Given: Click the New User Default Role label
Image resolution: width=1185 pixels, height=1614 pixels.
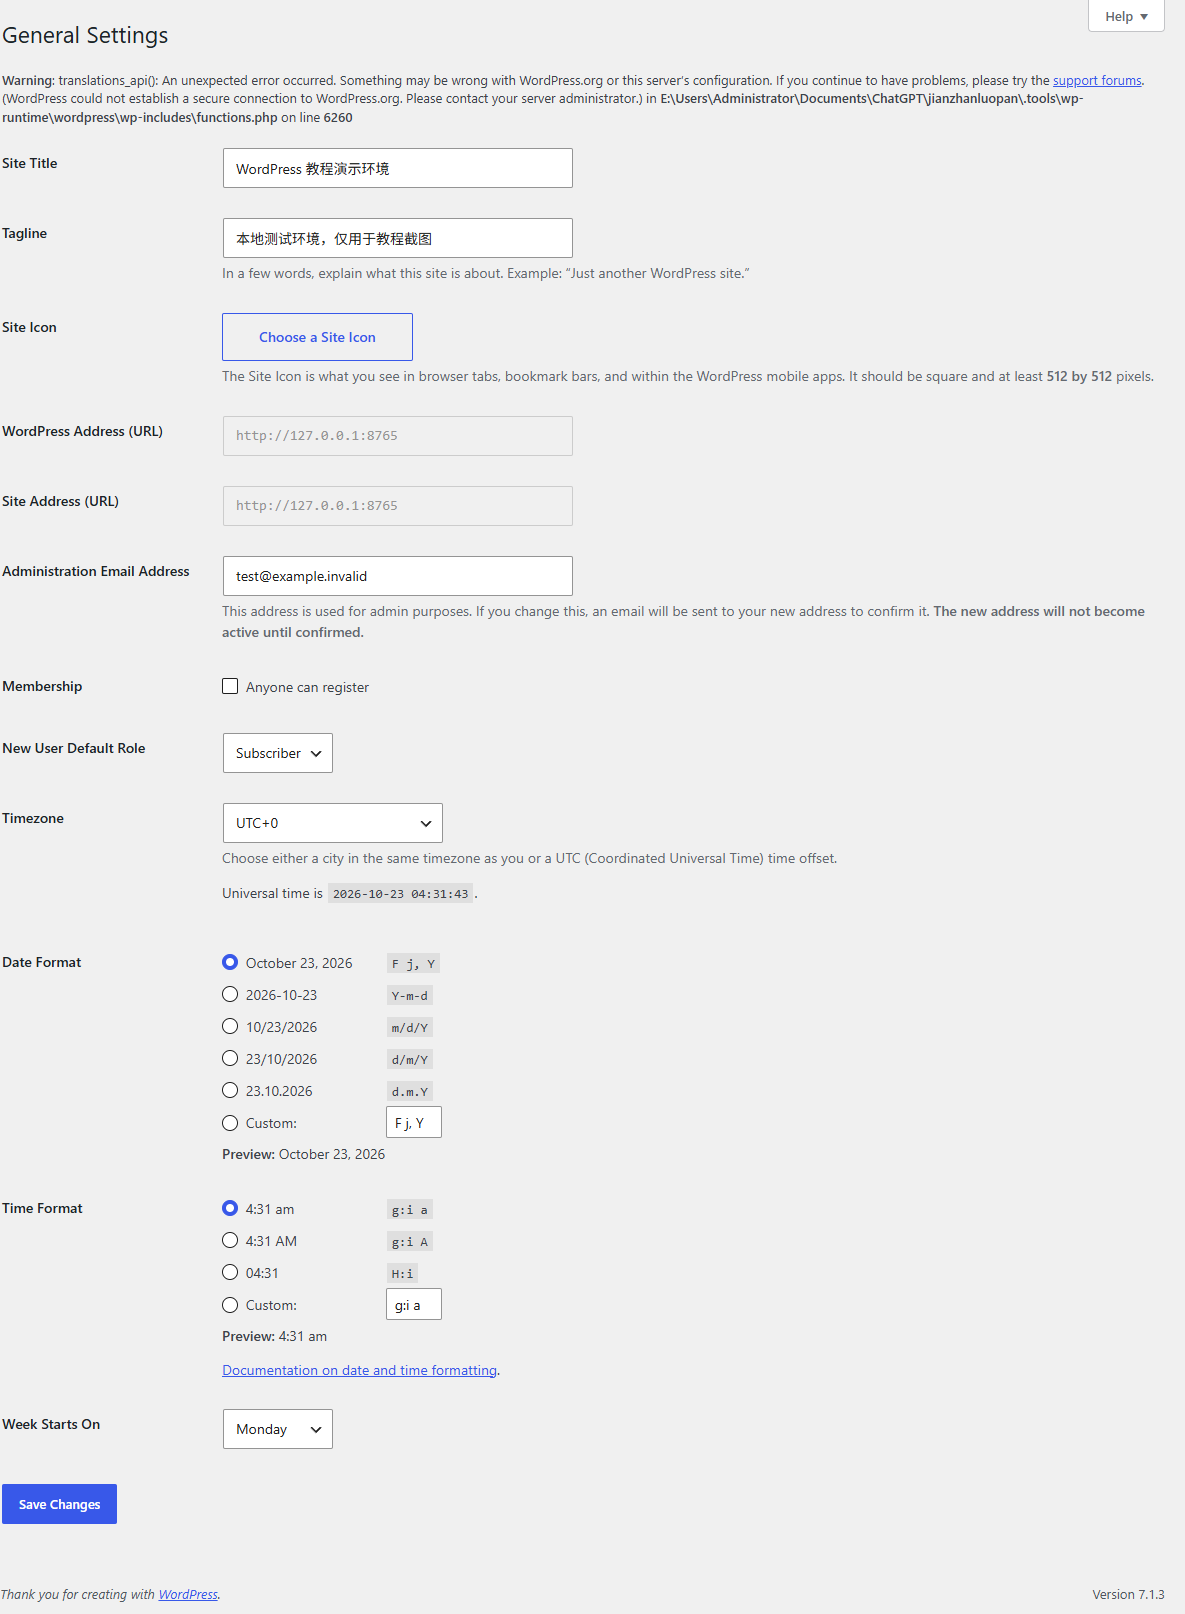Looking at the screenshot, I should (74, 748).
